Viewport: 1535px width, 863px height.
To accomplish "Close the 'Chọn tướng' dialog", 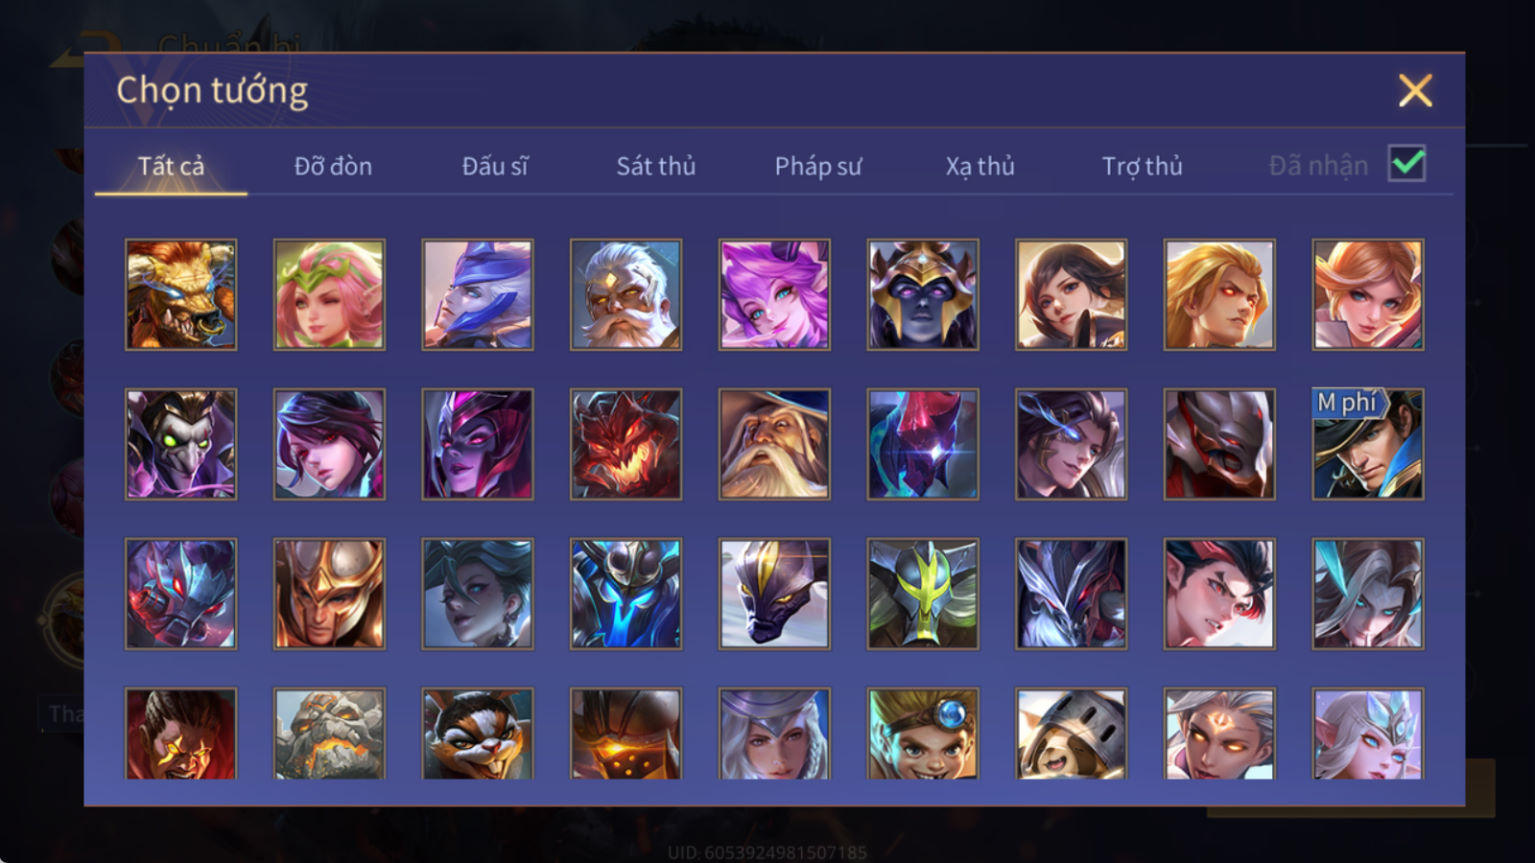I will pos(1415,91).
